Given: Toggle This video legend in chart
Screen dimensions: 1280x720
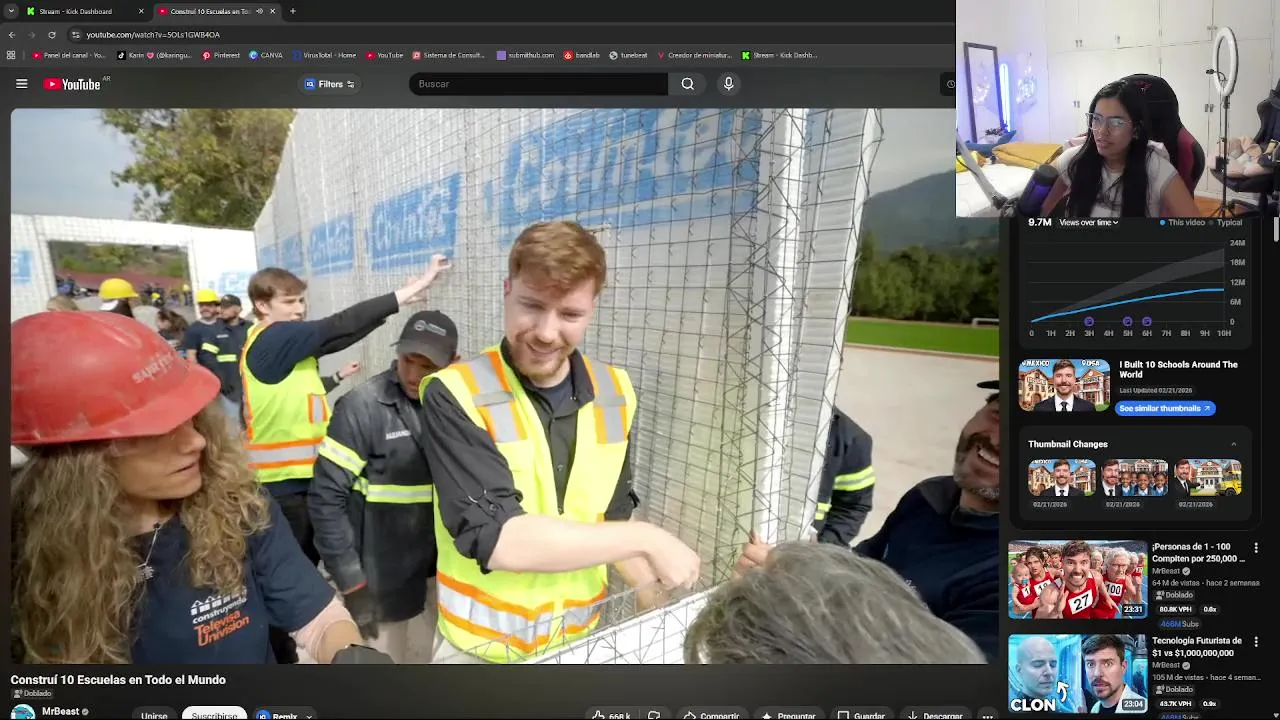Looking at the screenshot, I should 1184,222.
